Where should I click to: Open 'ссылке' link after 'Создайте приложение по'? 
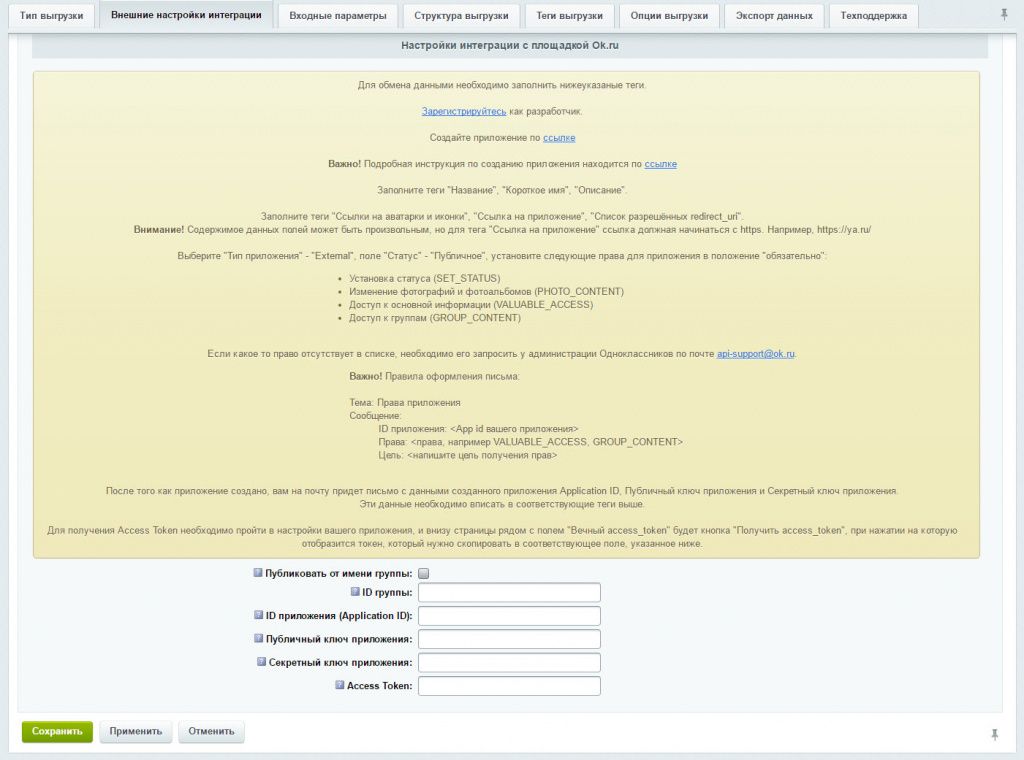[559, 138]
